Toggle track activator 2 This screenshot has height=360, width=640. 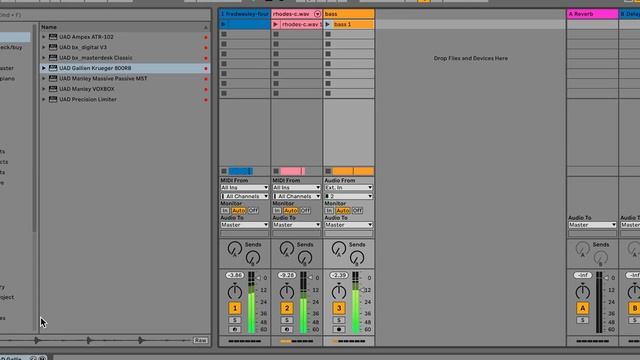point(287,308)
